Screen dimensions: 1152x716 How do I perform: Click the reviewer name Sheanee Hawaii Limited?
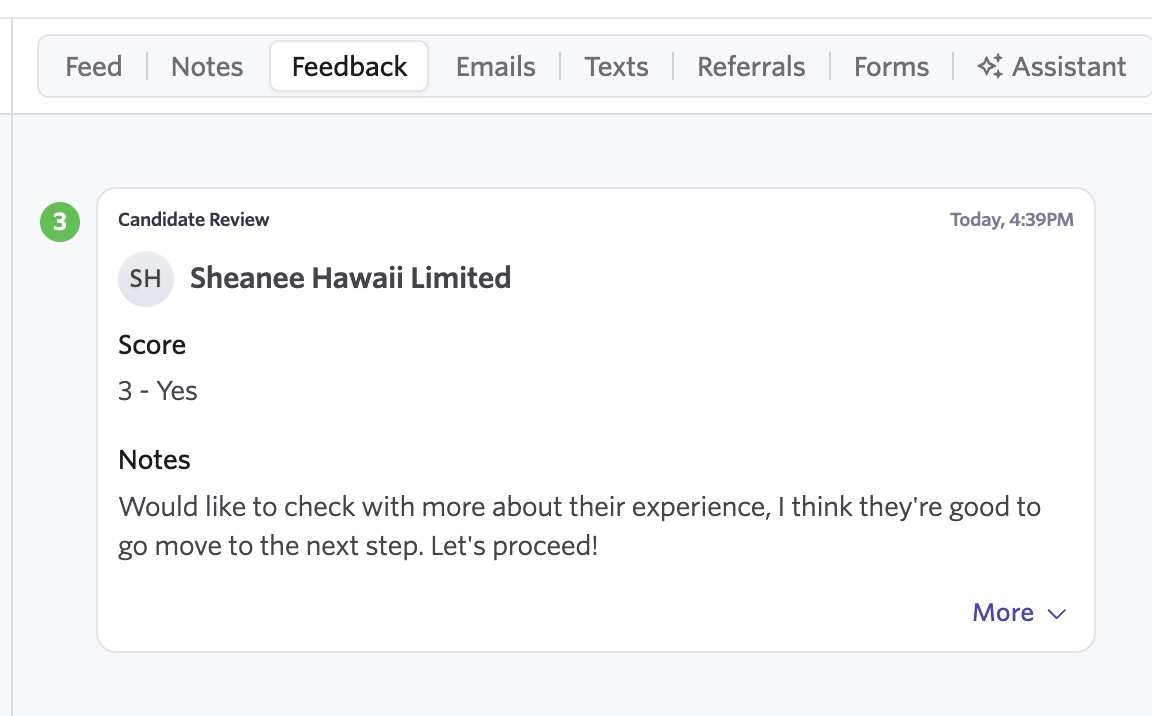pyautogui.click(x=350, y=278)
